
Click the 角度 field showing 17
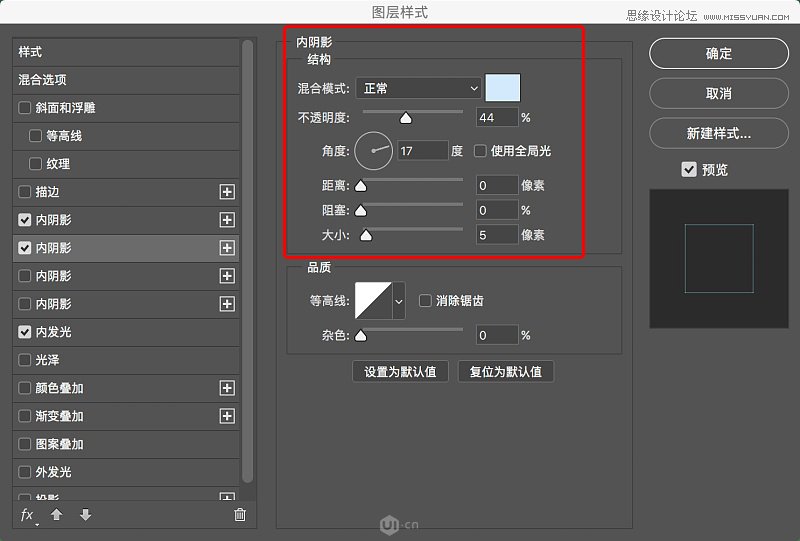pyautogui.click(x=422, y=151)
